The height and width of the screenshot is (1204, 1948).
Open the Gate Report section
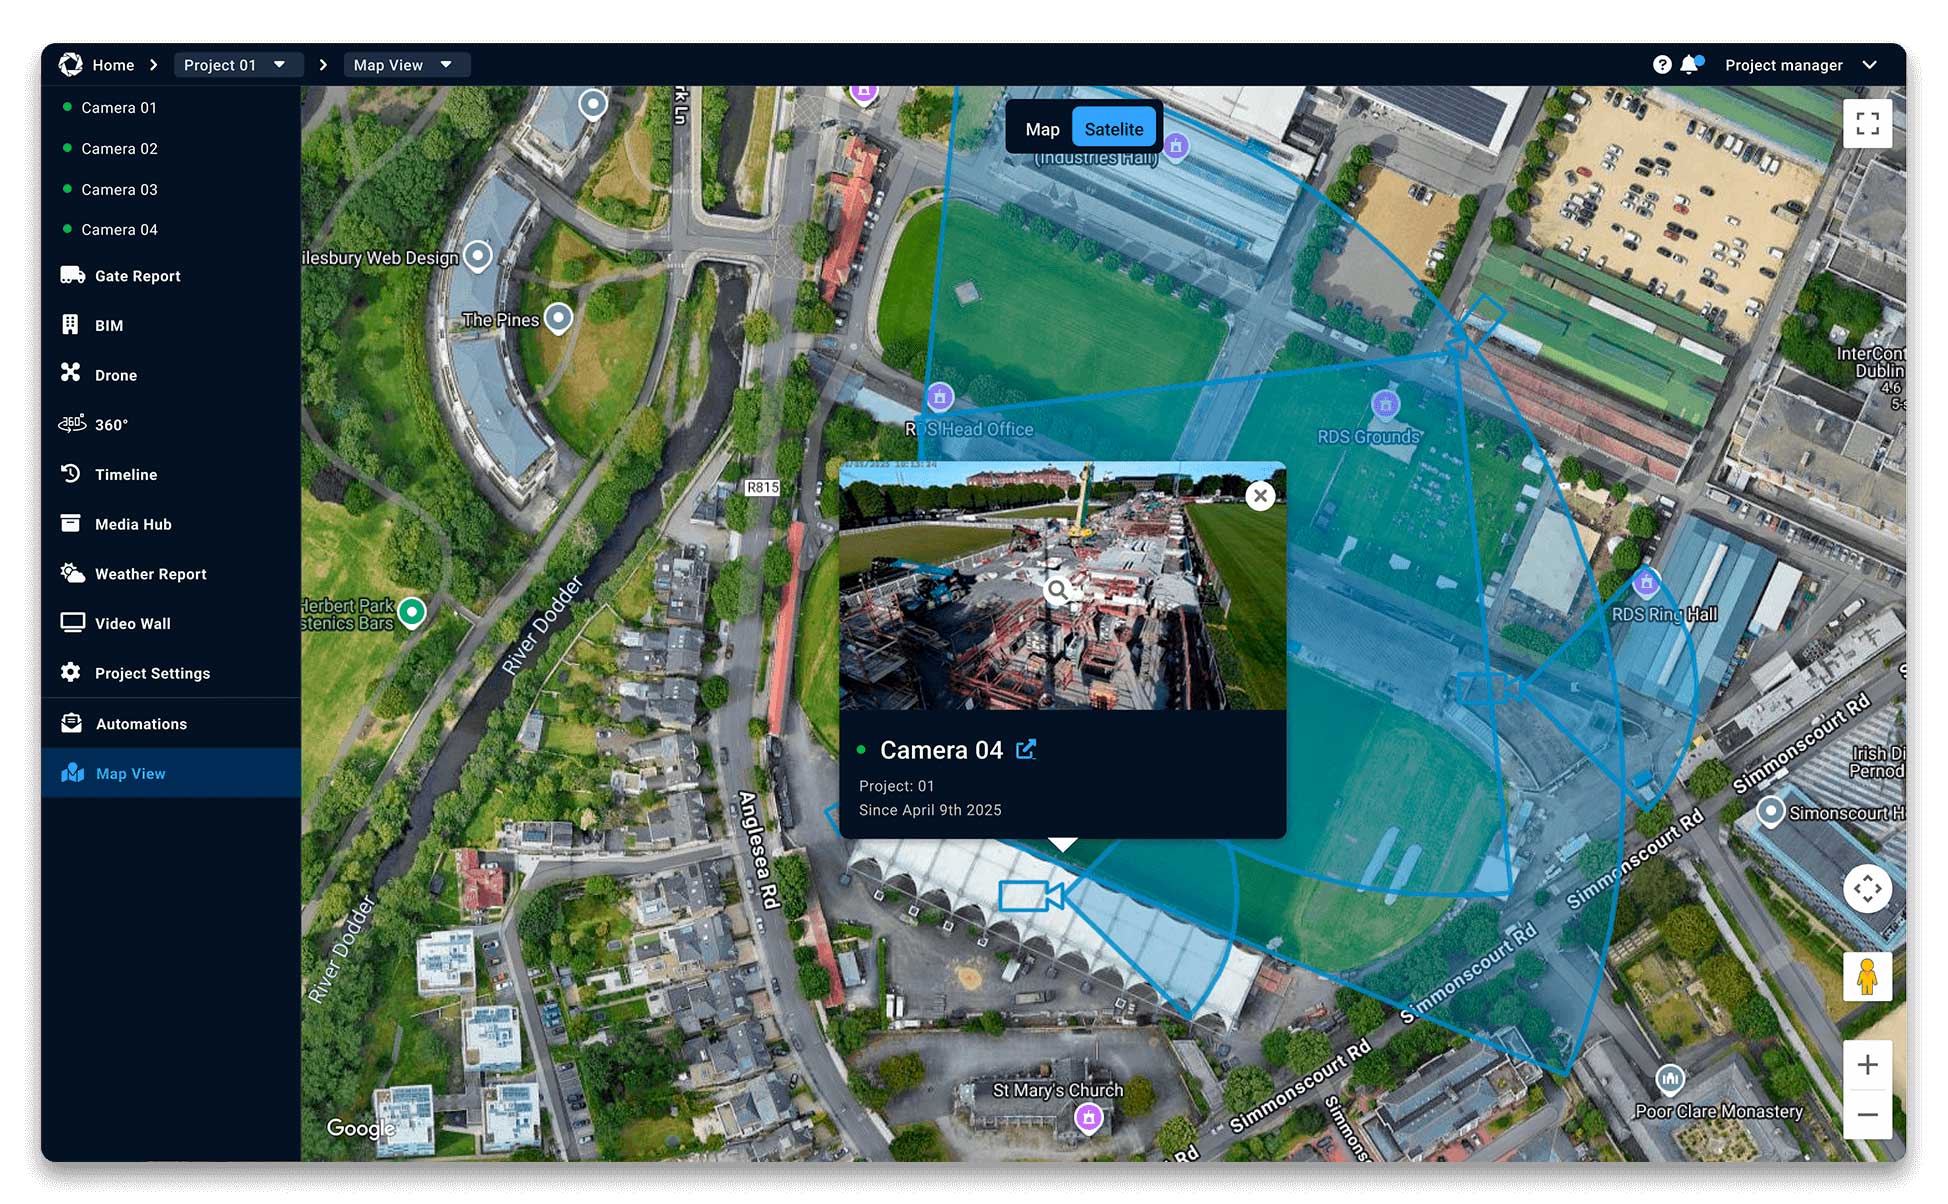136,276
